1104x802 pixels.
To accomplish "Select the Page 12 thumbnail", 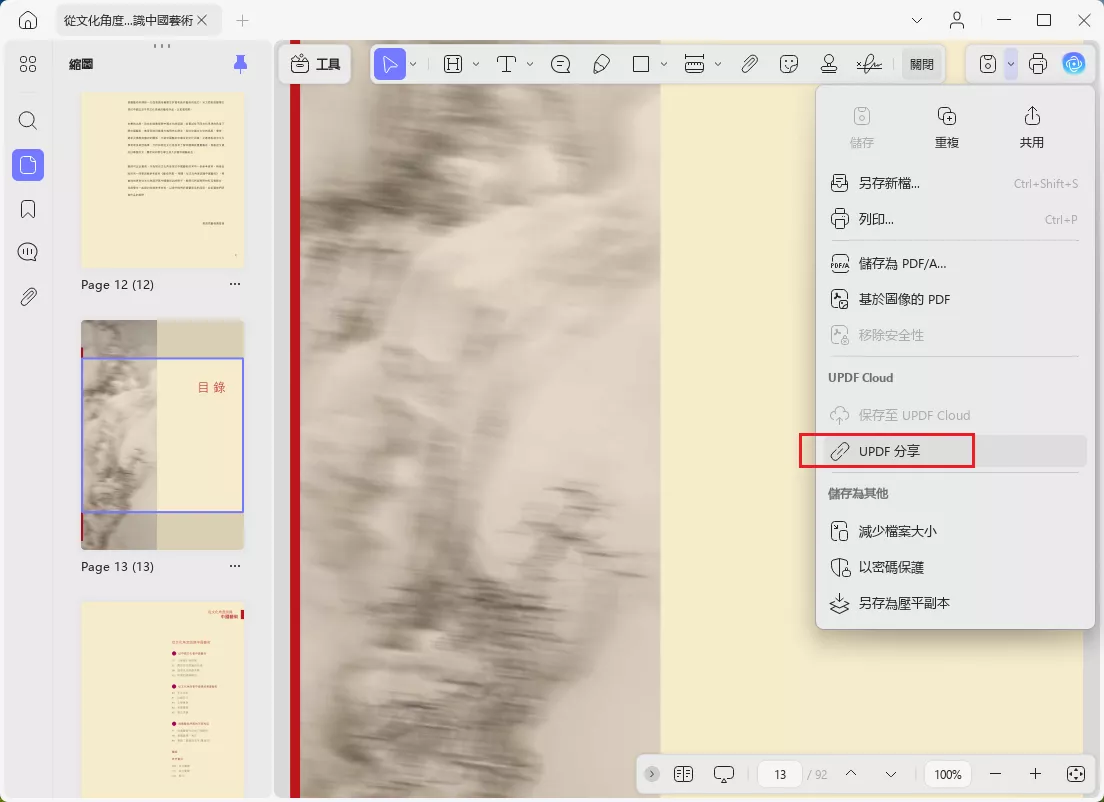I will [x=163, y=180].
